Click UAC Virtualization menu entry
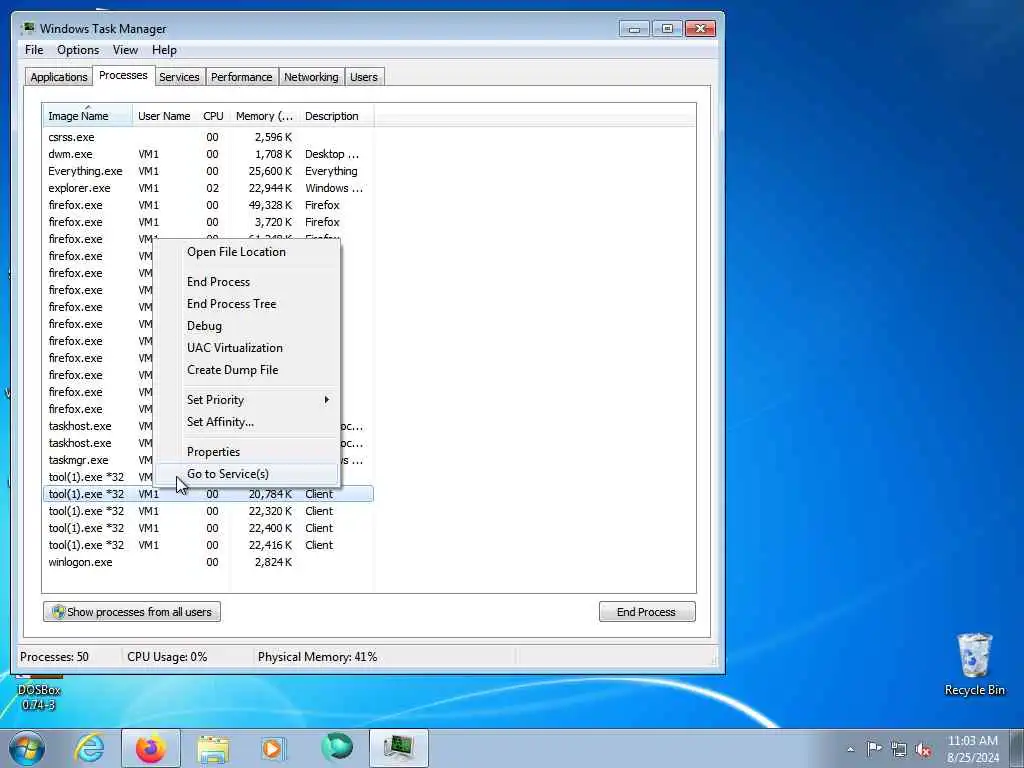 (x=247, y=348)
